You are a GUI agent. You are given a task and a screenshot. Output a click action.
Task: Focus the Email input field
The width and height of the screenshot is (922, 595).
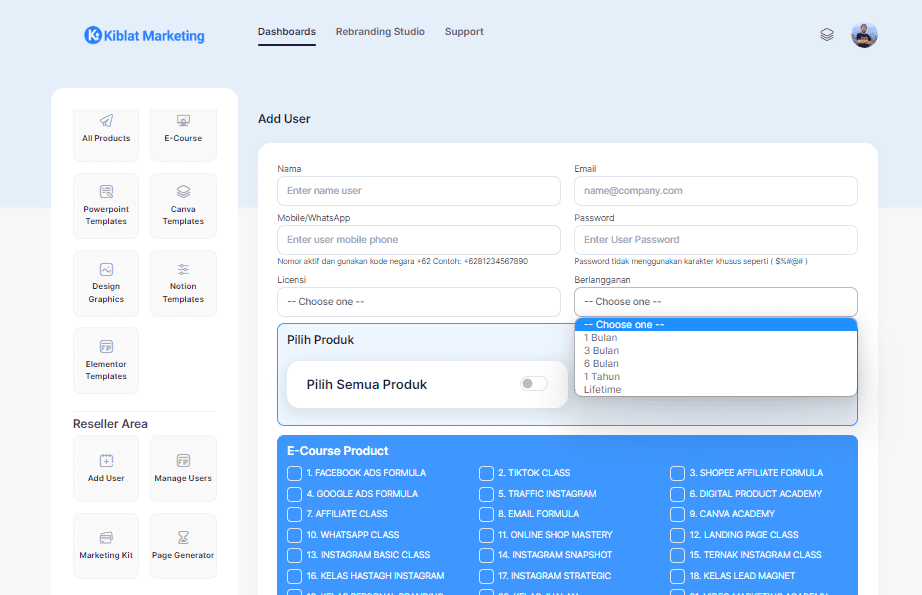[x=716, y=191]
